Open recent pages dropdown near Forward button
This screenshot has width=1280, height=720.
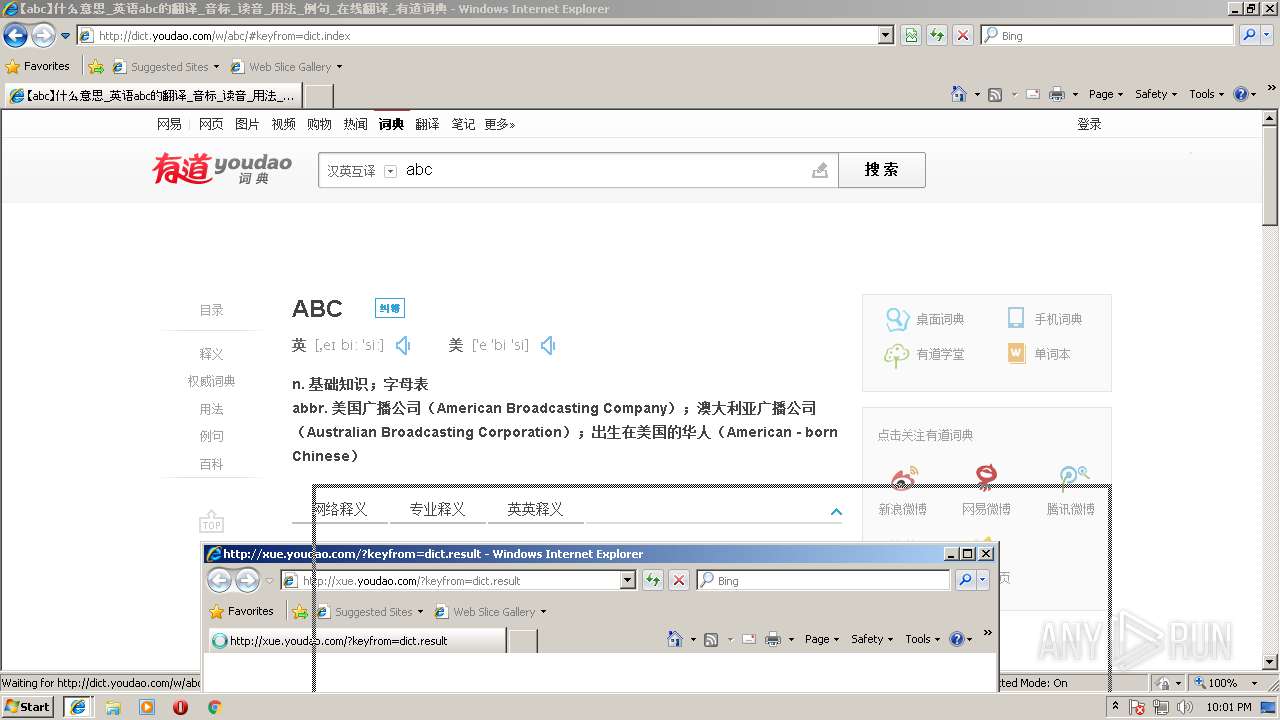pyautogui.click(x=65, y=35)
